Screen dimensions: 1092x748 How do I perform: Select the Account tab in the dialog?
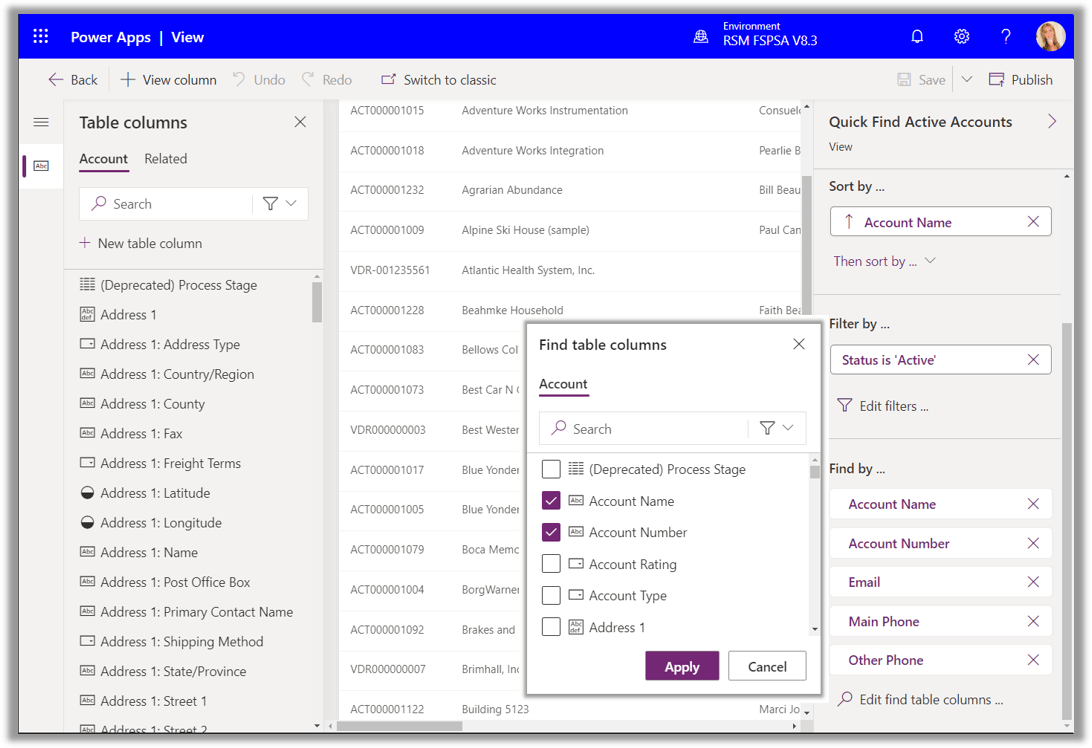coord(563,384)
